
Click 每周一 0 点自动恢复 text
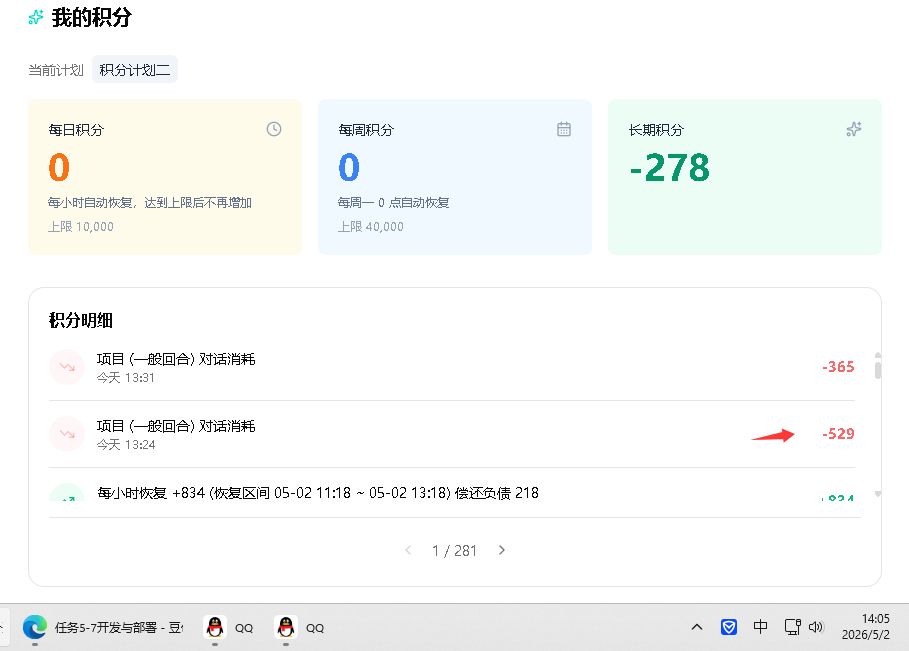[x=394, y=202]
